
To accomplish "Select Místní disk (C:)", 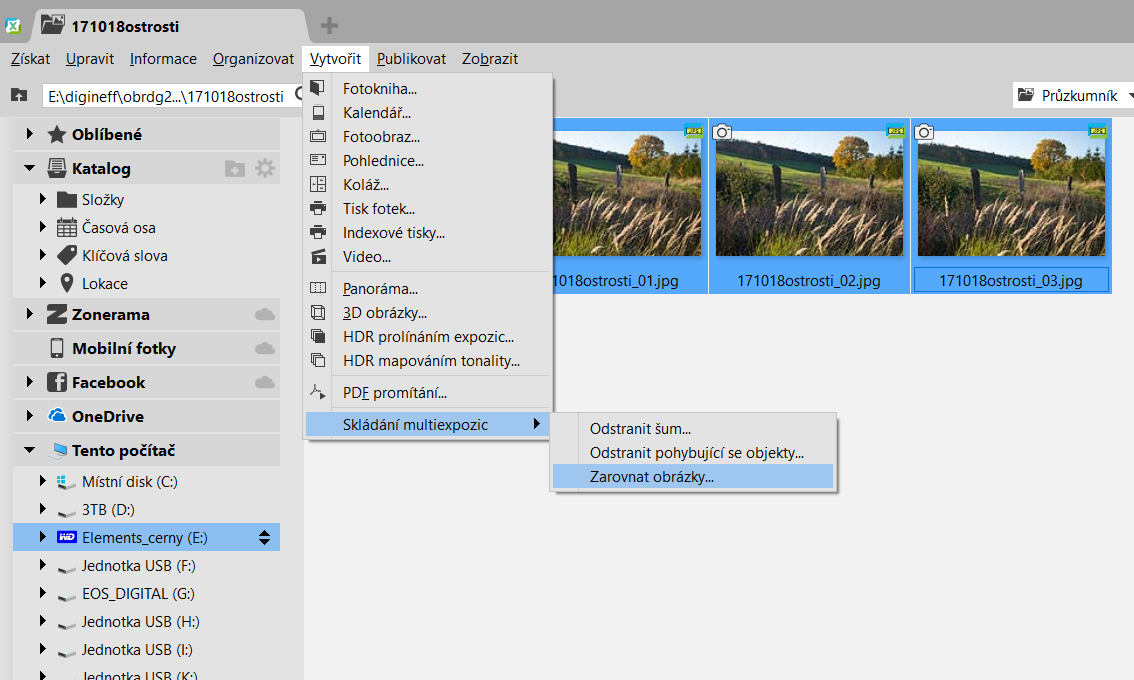I will click(129, 482).
